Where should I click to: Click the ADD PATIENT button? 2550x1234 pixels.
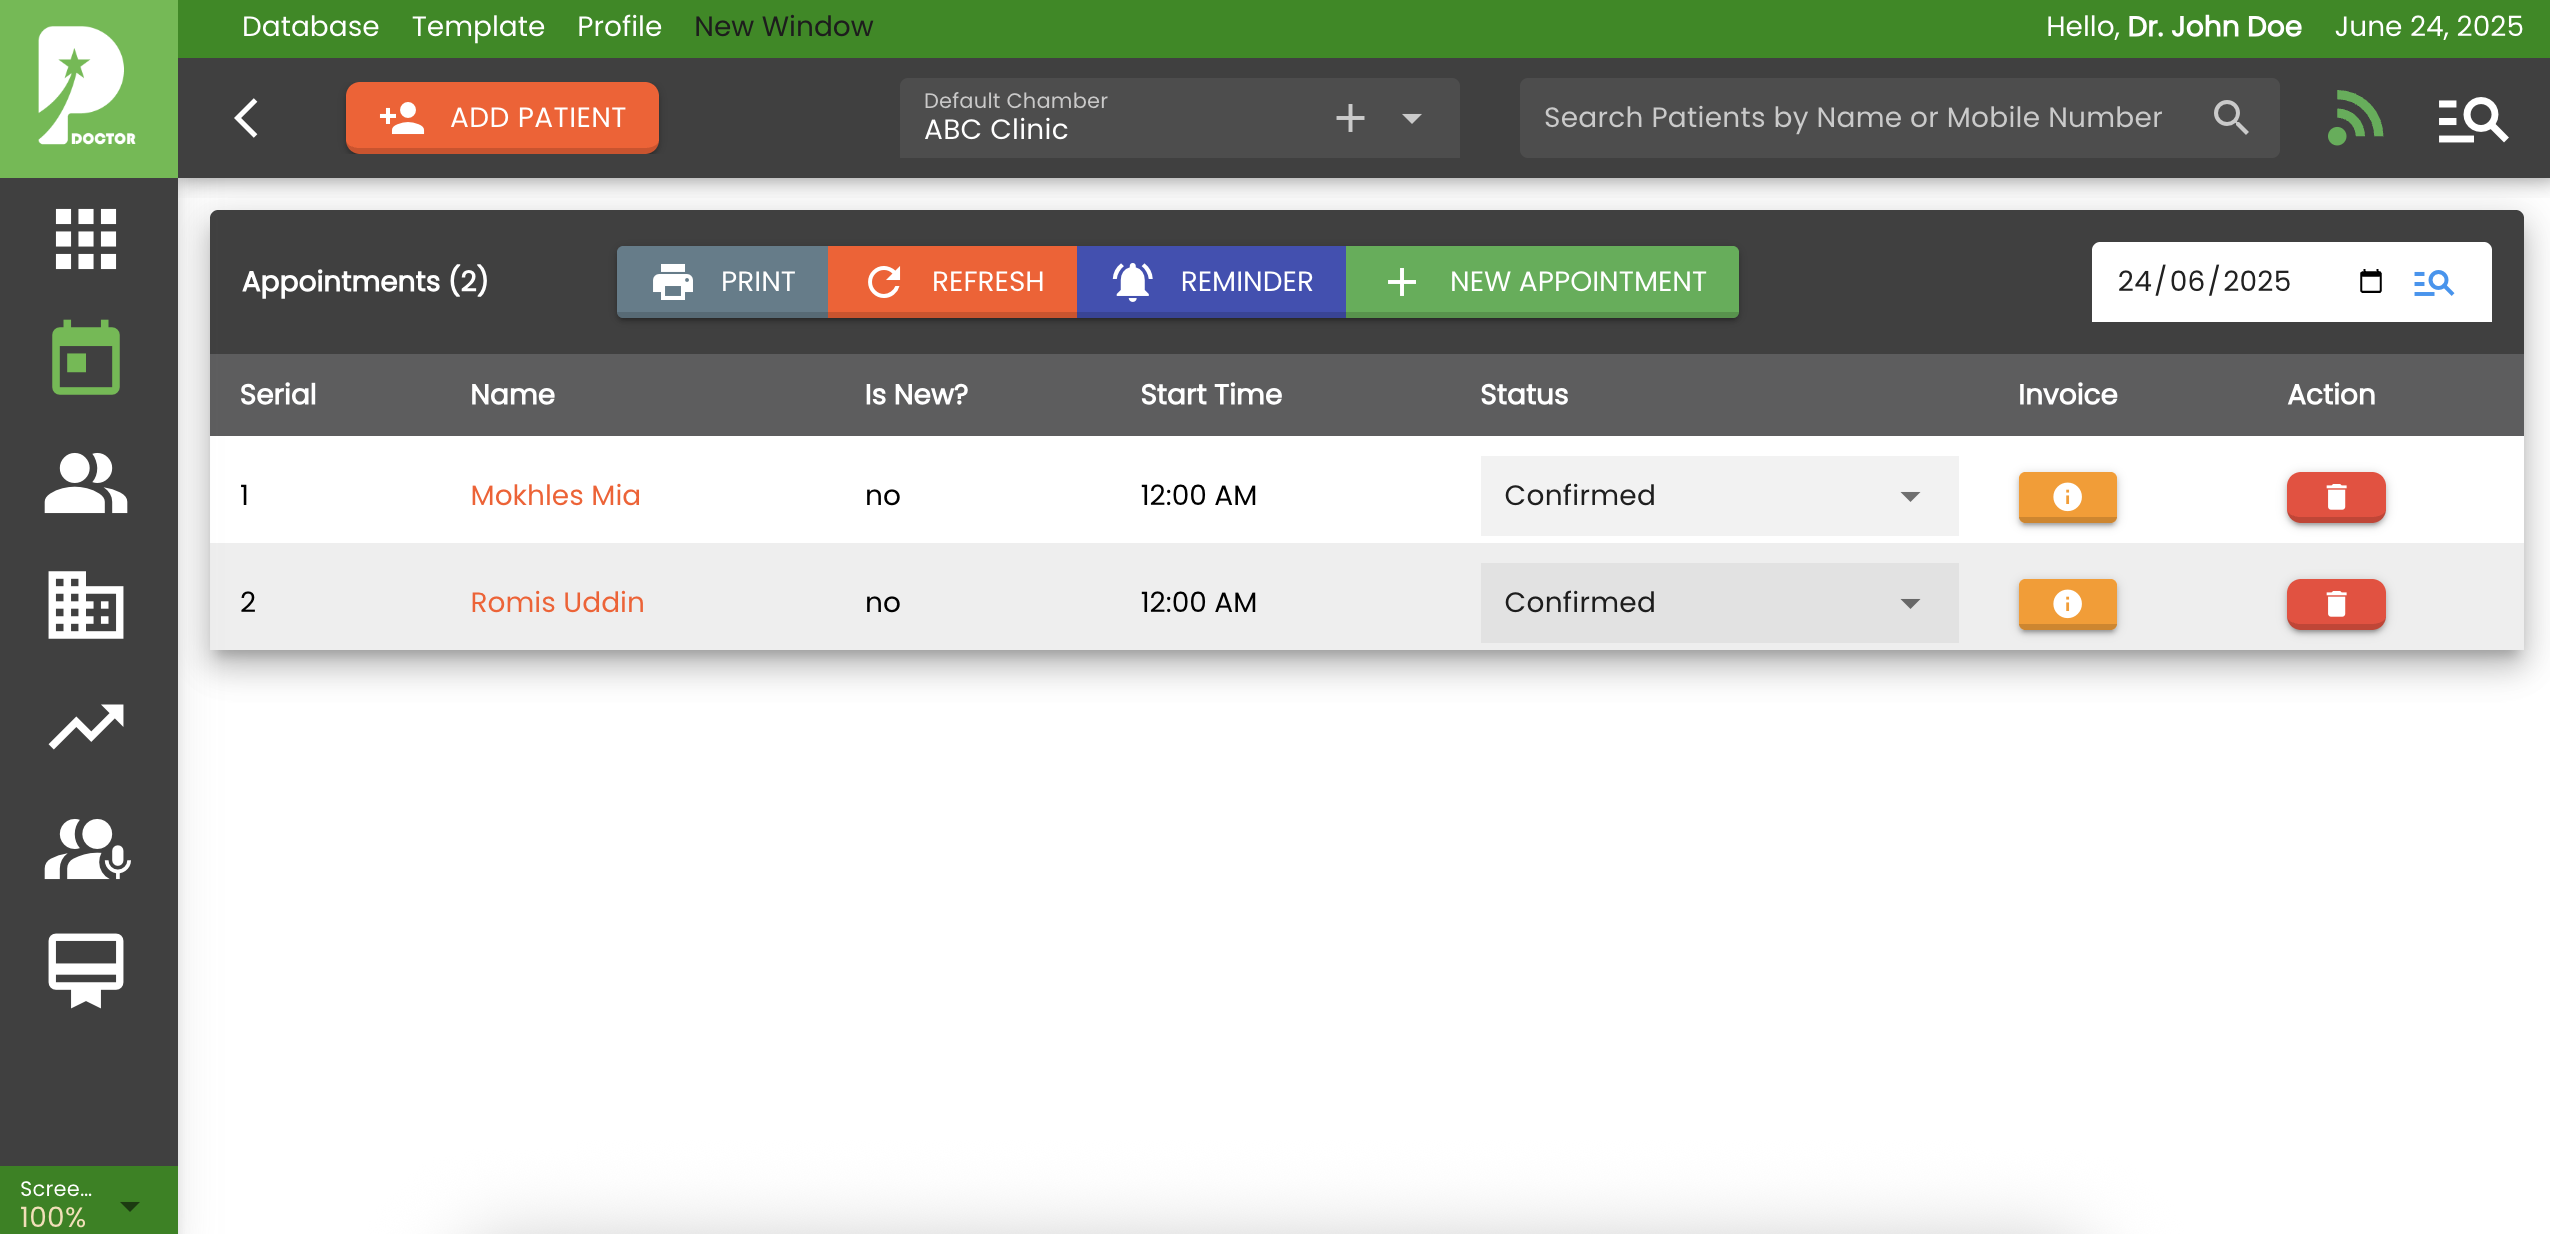502,118
